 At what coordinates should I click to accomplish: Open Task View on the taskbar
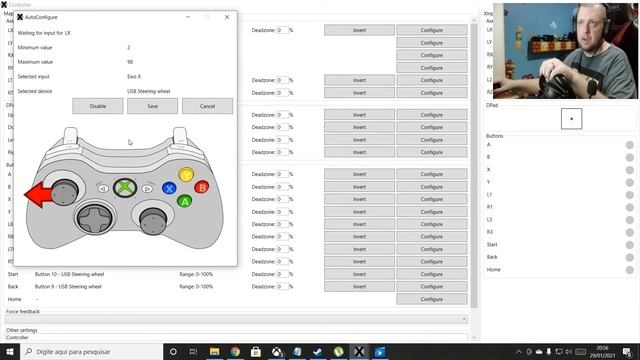[193, 351]
